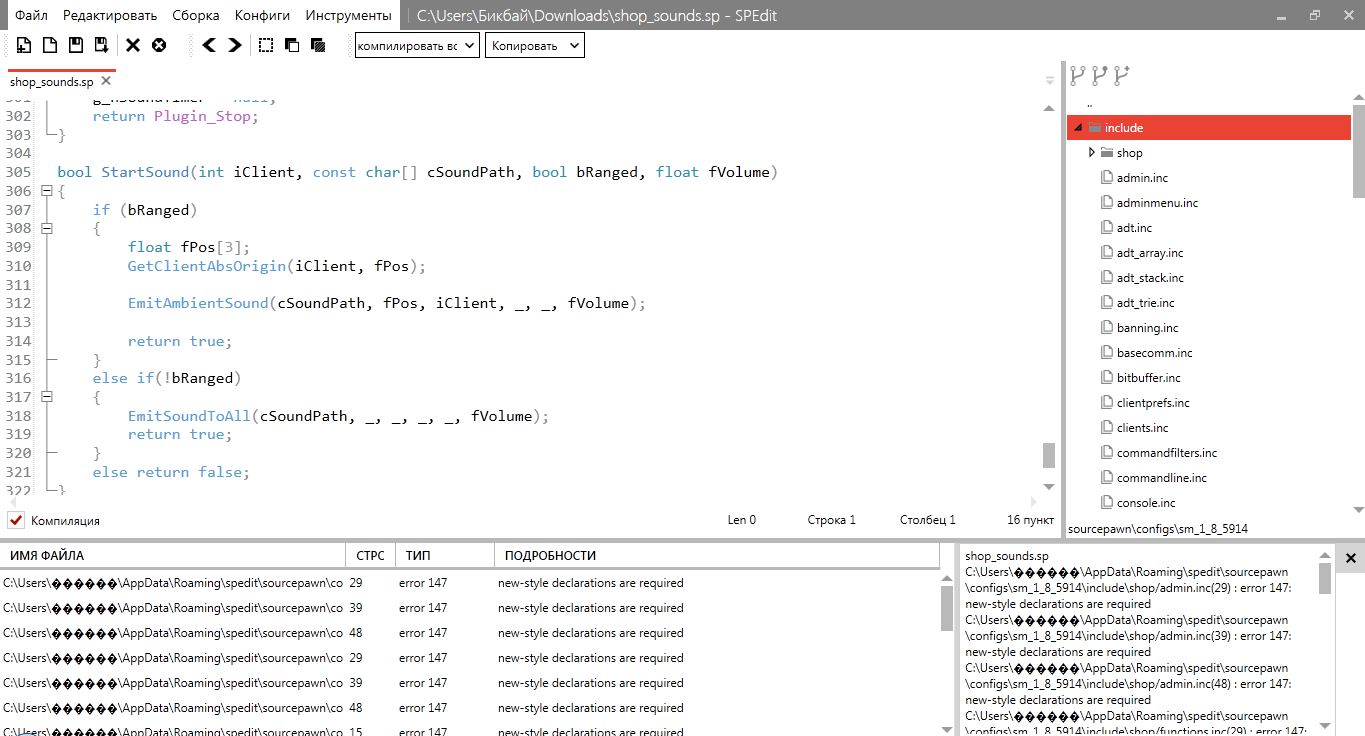Click the error list scrollbar thumb

coord(947,608)
